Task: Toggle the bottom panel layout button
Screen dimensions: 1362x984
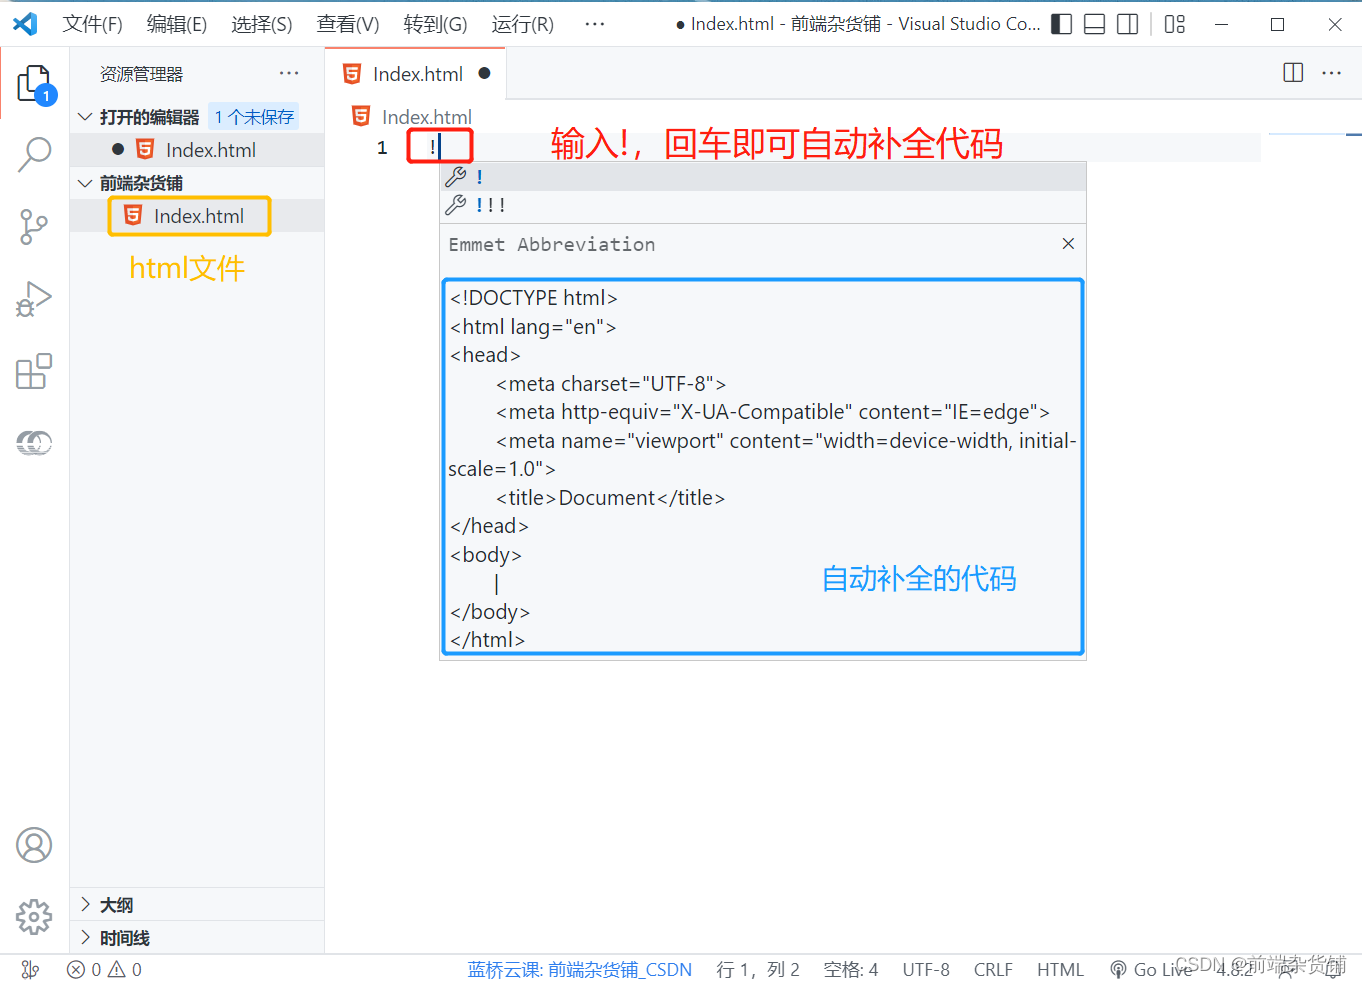Action: pyautogui.click(x=1095, y=24)
